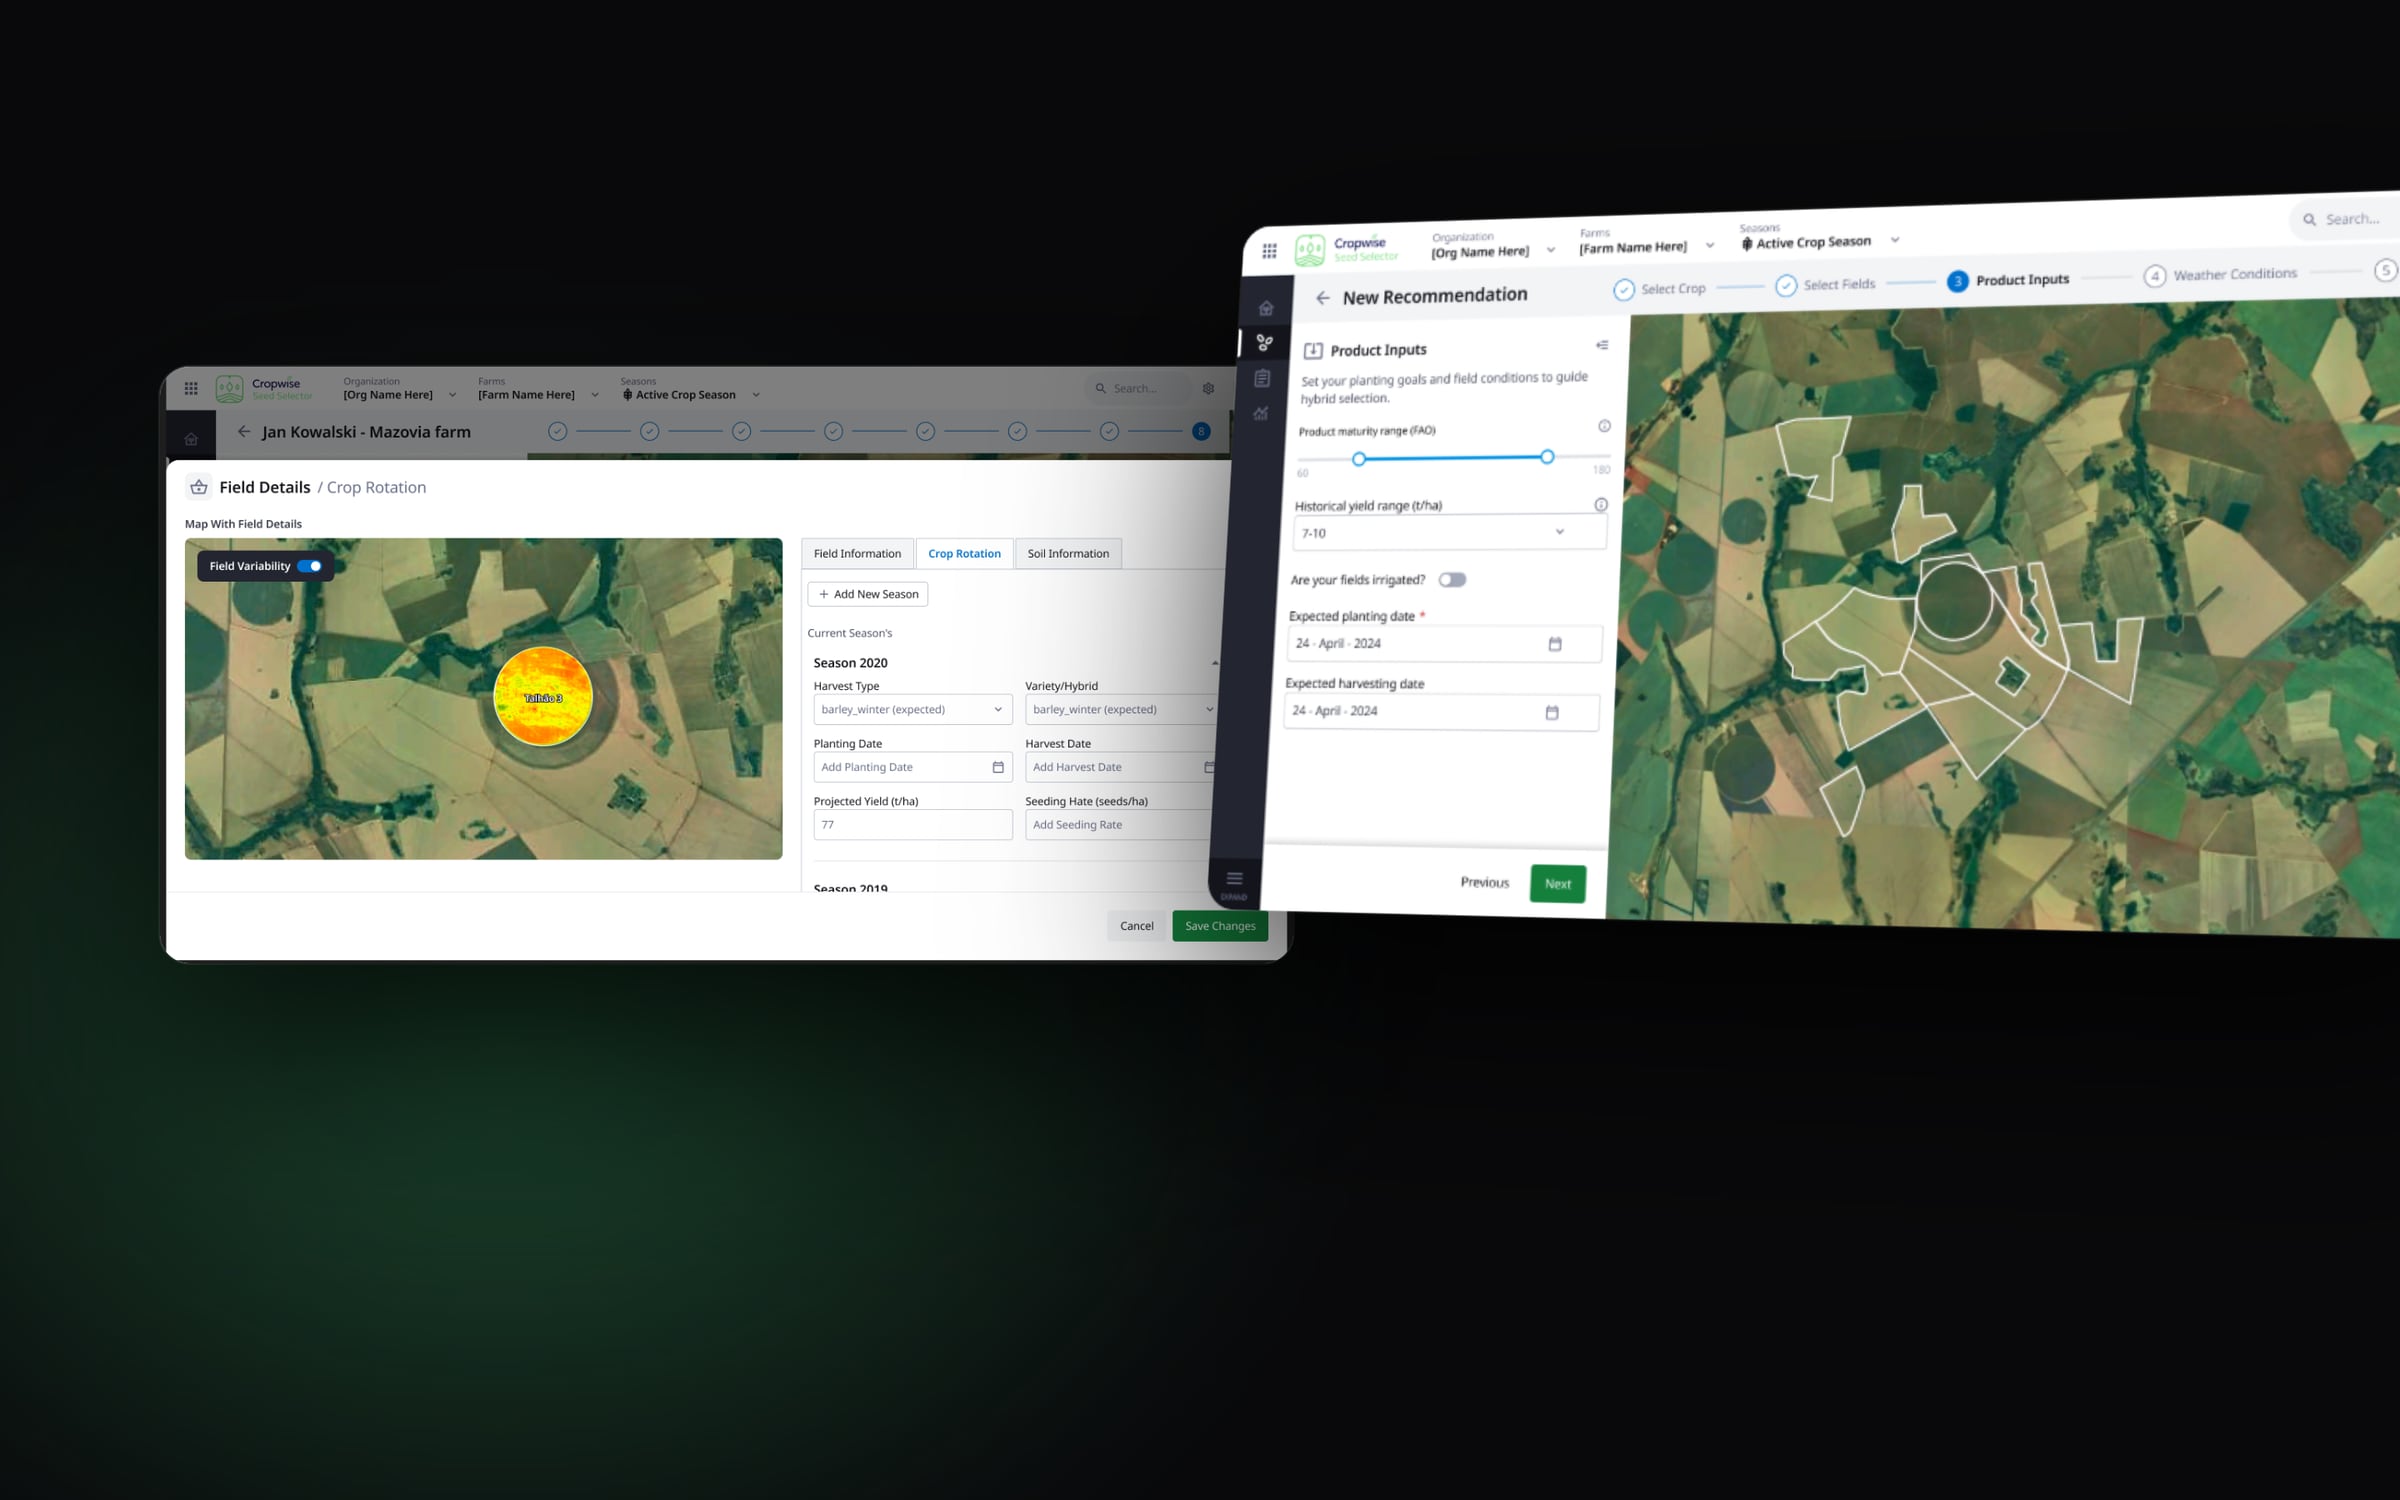This screenshot has width=2400, height=1500.
Task: Click Cancel button
Action: [x=1137, y=926]
